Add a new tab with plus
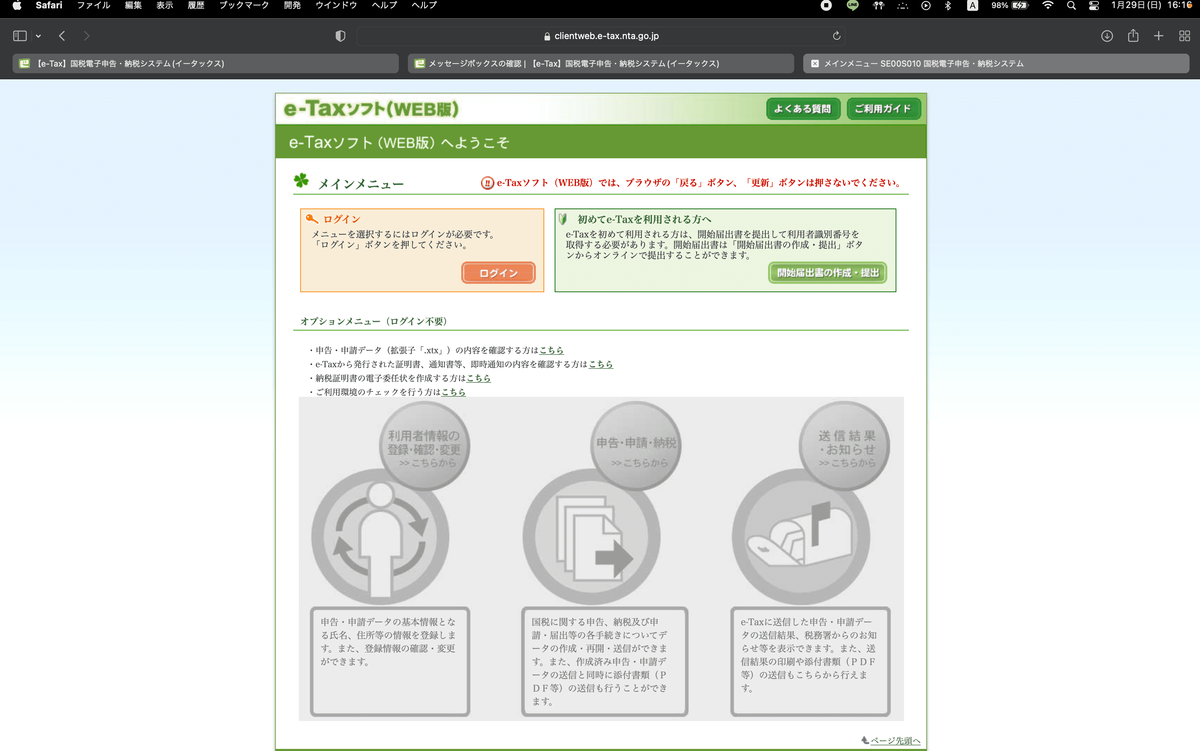Viewport: 1200px width, 751px height. [x=1158, y=36]
